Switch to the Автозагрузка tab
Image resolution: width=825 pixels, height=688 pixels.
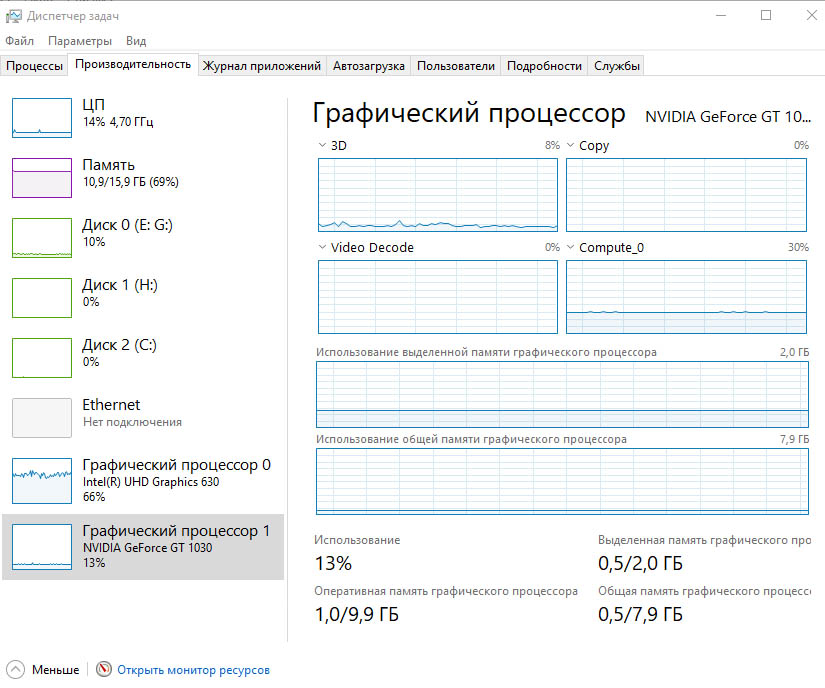tap(369, 66)
